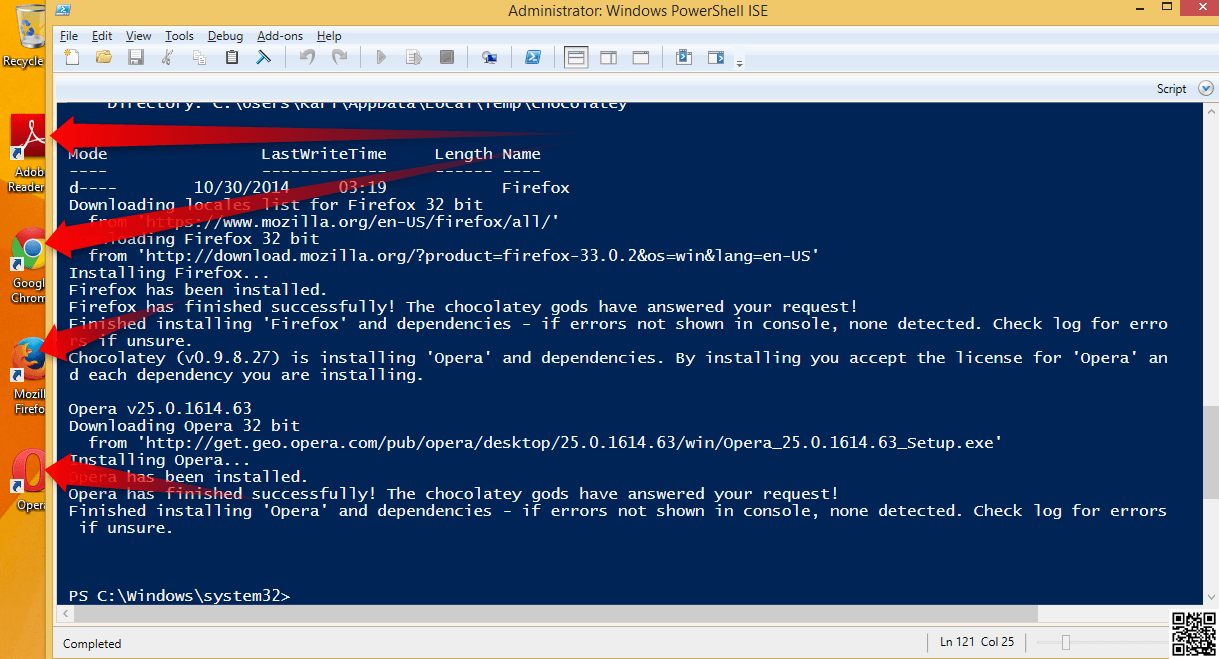1219x659 pixels.
Task: Click the 'Firefox has been installed.' line
Action: point(198,290)
